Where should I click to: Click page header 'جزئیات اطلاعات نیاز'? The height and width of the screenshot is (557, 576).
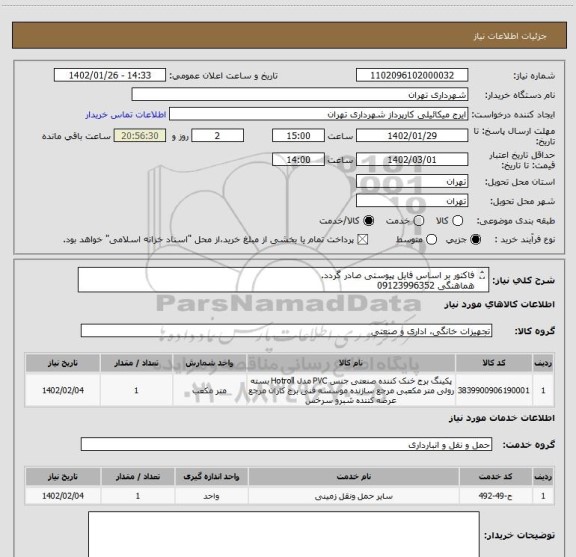coord(510,36)
